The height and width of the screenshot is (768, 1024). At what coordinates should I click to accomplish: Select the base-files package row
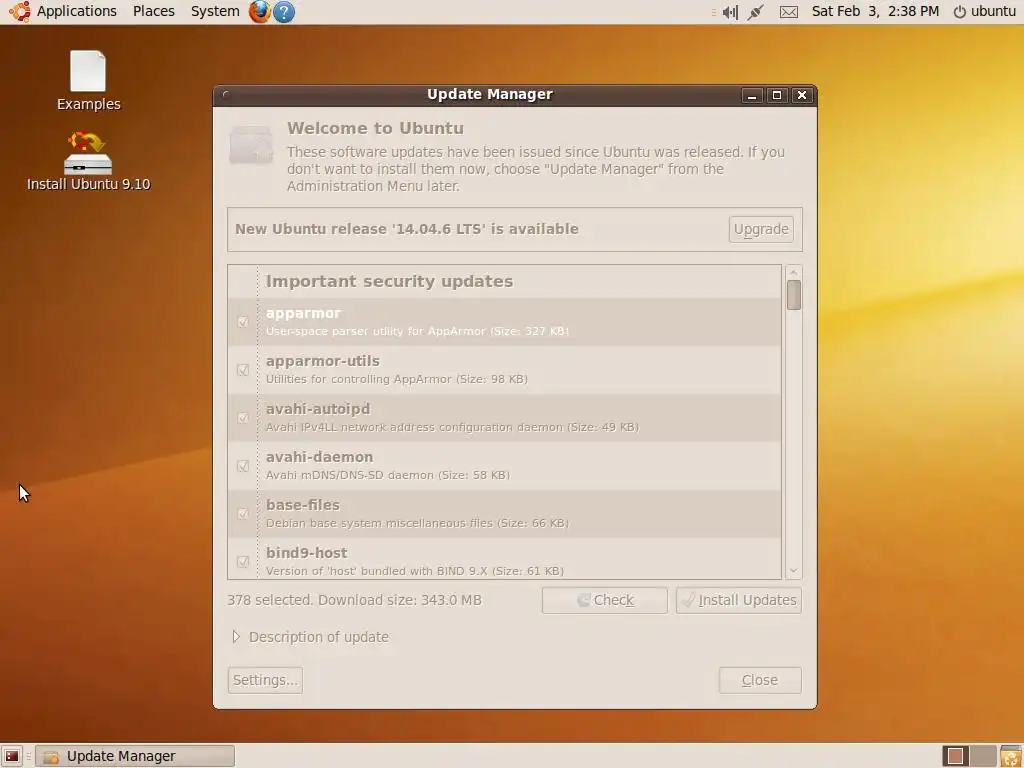click(x=504, y=514)
